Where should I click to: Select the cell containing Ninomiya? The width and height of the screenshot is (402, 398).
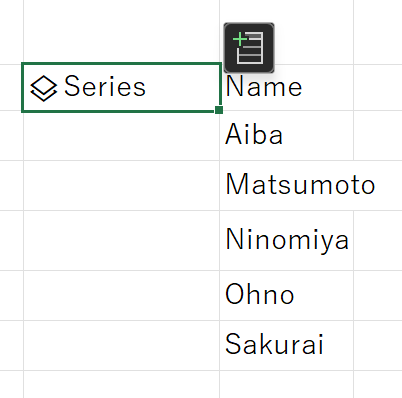click(x=287, y=240)
